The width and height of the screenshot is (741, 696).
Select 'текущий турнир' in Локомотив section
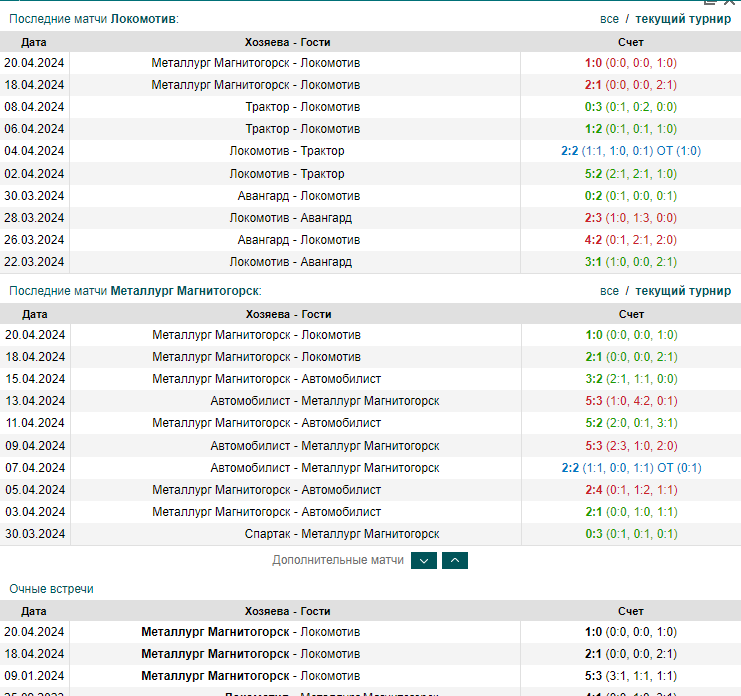click(683, 19)
